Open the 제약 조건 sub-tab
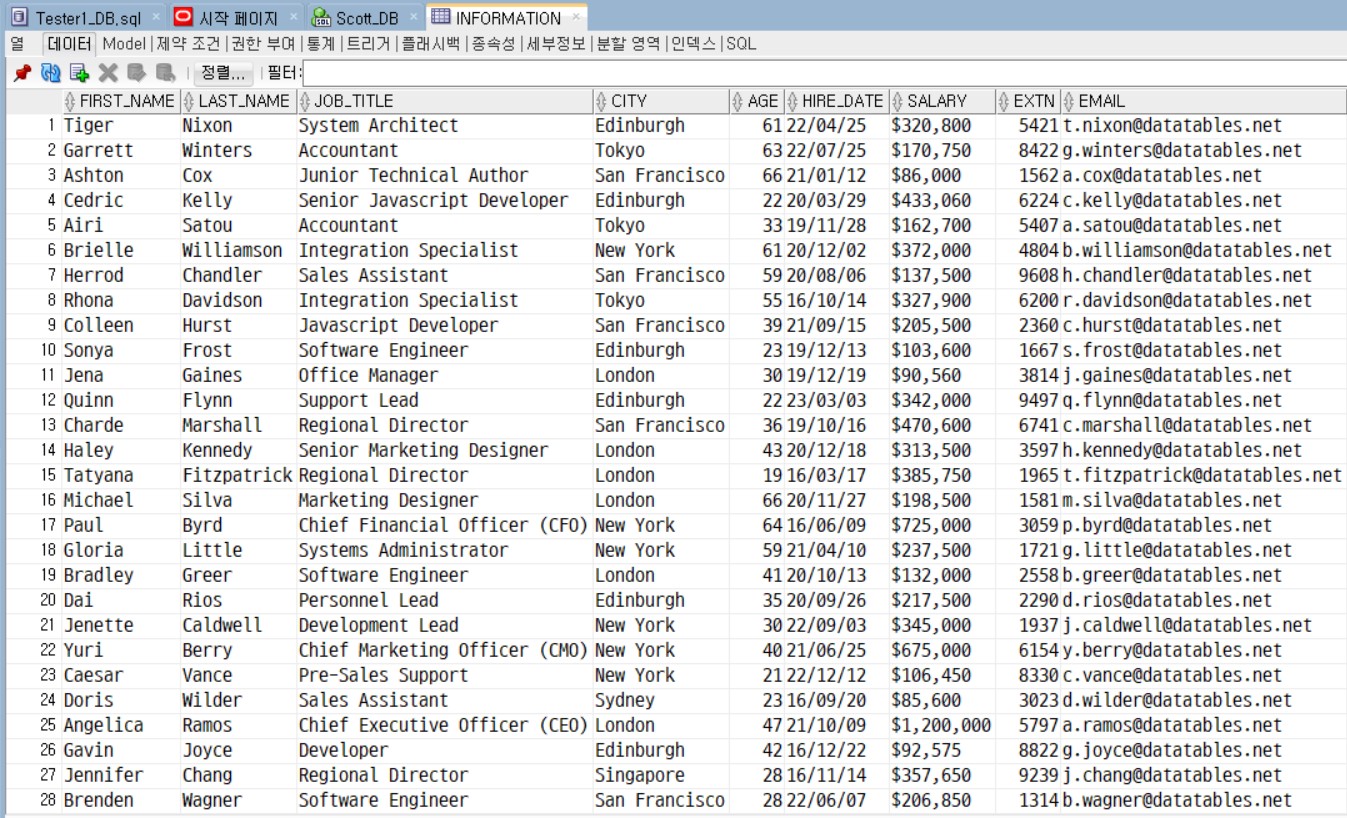Image resolution: width=1347 pixels, height=818 pixels. point(189,44)
